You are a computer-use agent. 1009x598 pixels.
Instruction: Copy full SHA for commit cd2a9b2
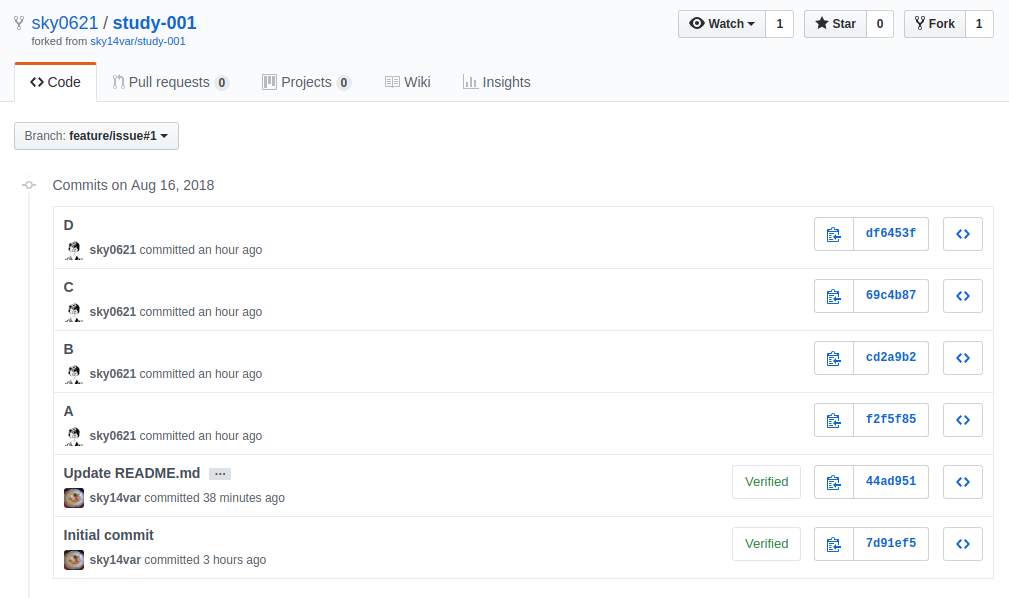pyautogui.click(x=834, y=358)
